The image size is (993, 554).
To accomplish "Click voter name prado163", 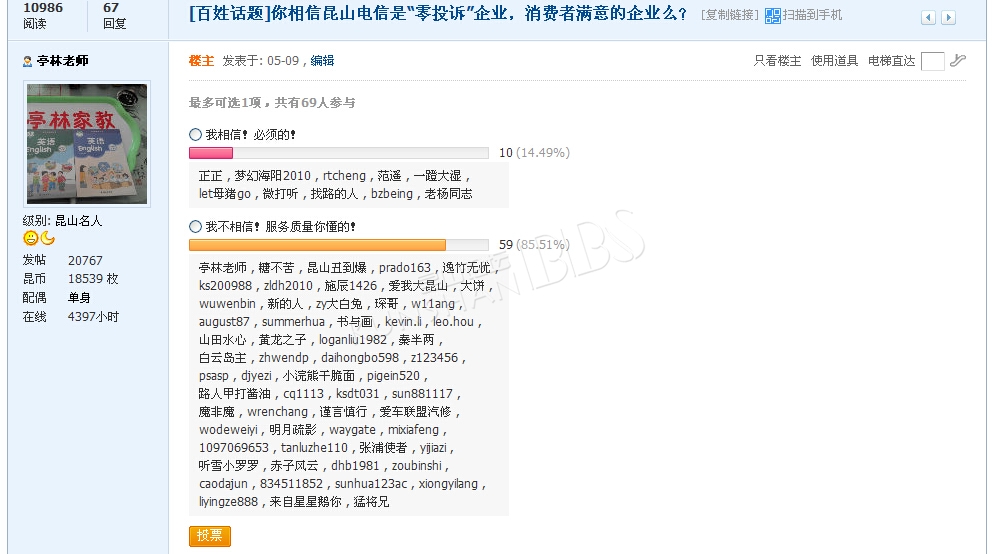I will pyautogui.click(x=405, y=268).
